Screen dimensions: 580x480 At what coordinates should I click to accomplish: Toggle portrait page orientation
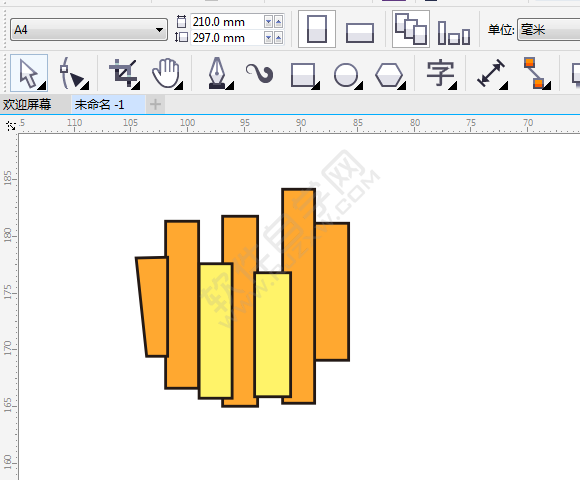[317, 29]
